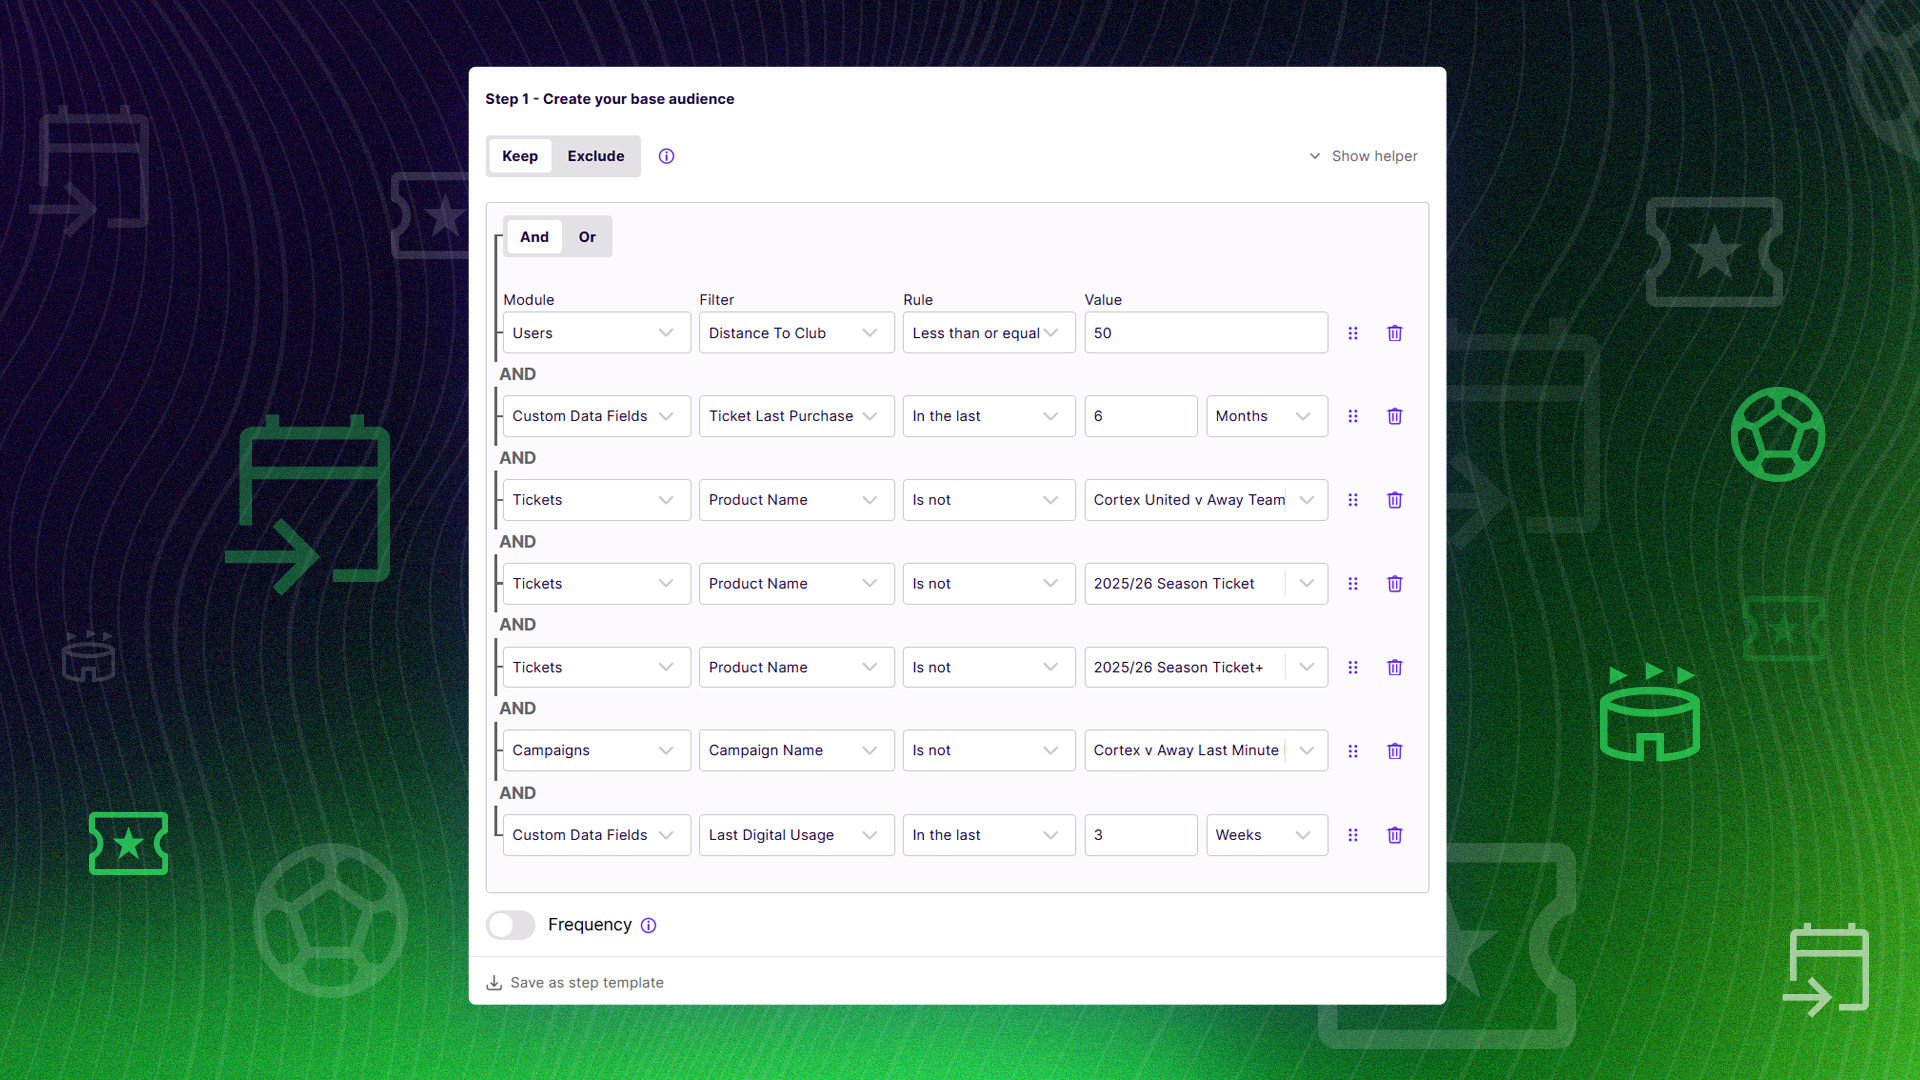Click the drag handle beside the Campaign Name row
This screenshot has height=1080, width=1920.
point(1353,751)
